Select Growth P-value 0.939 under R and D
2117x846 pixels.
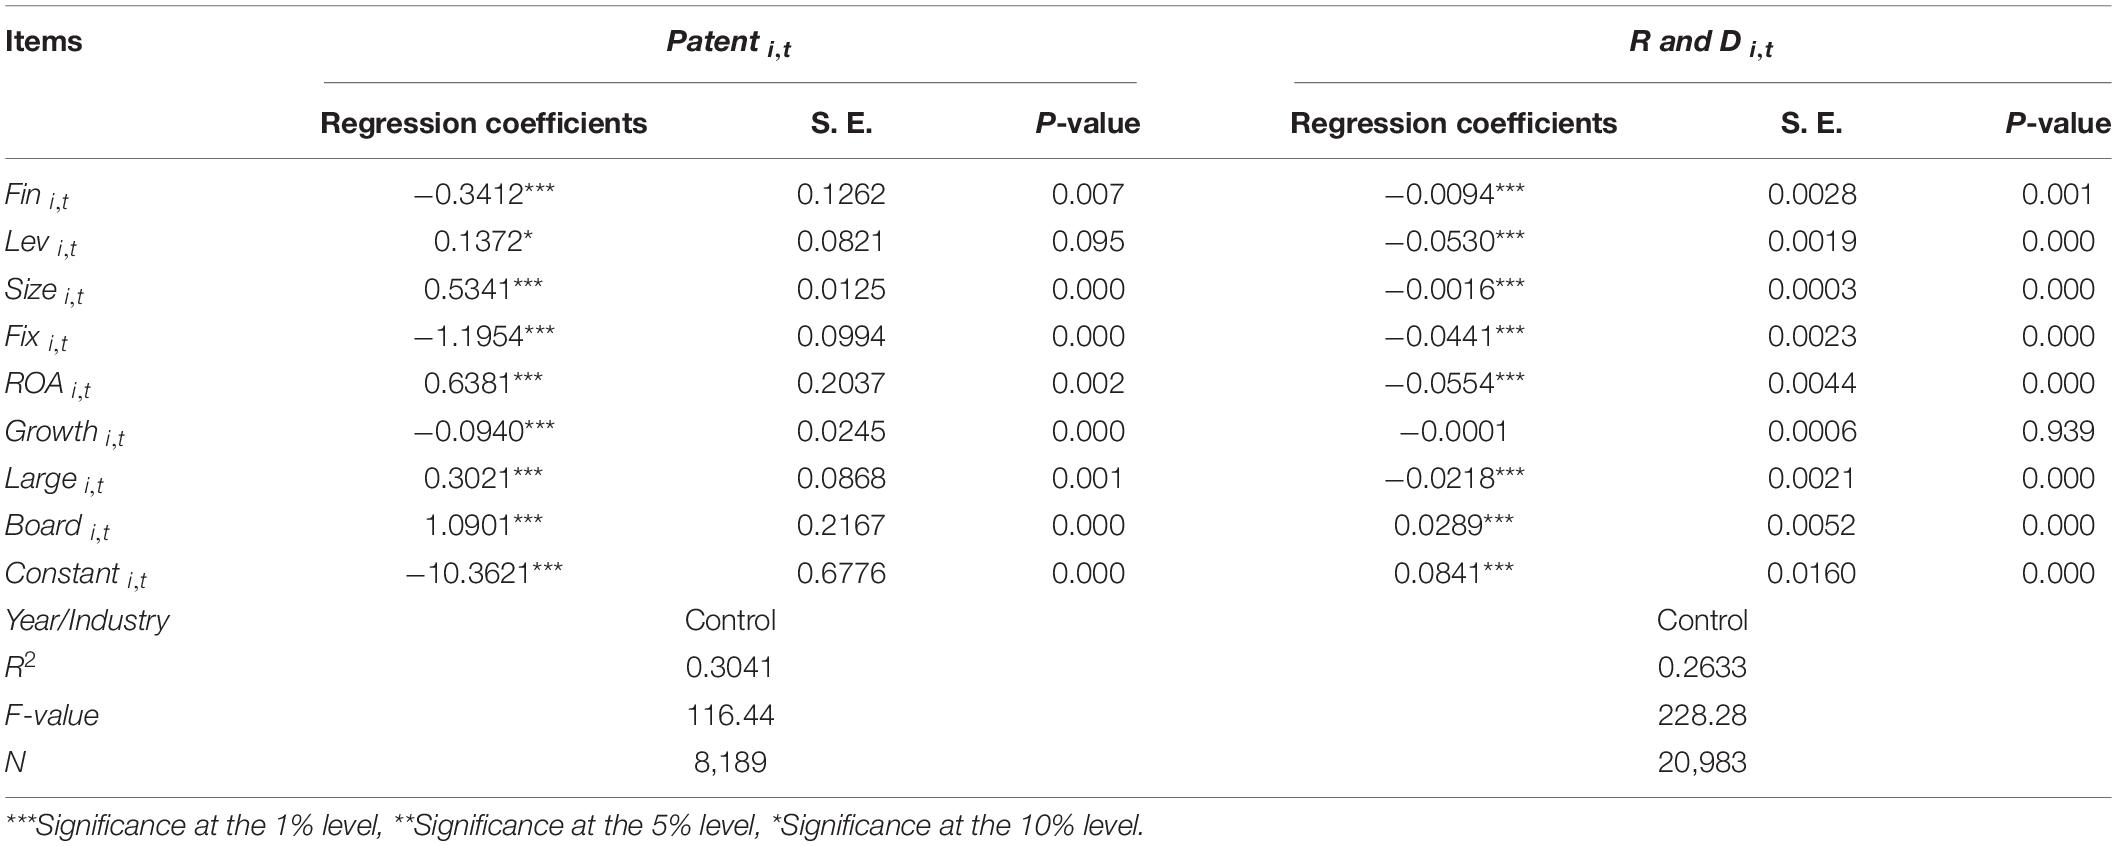pos(2057,431)
